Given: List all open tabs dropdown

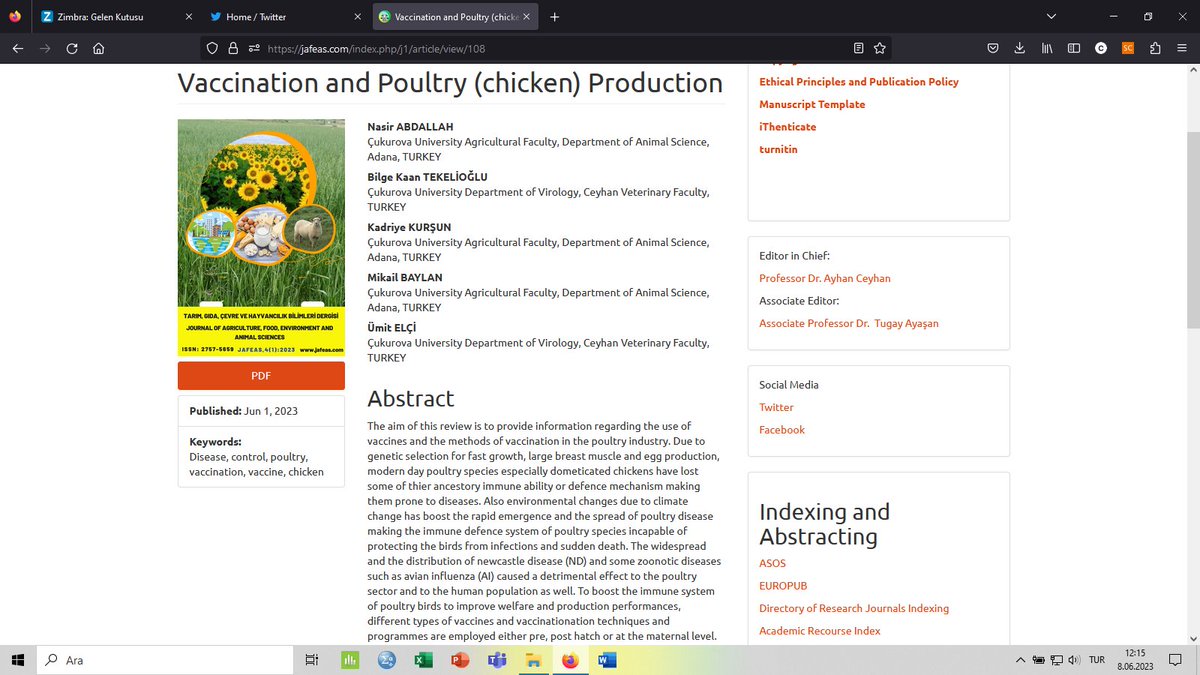Looking at the screenshot, I should point(1051,17).
